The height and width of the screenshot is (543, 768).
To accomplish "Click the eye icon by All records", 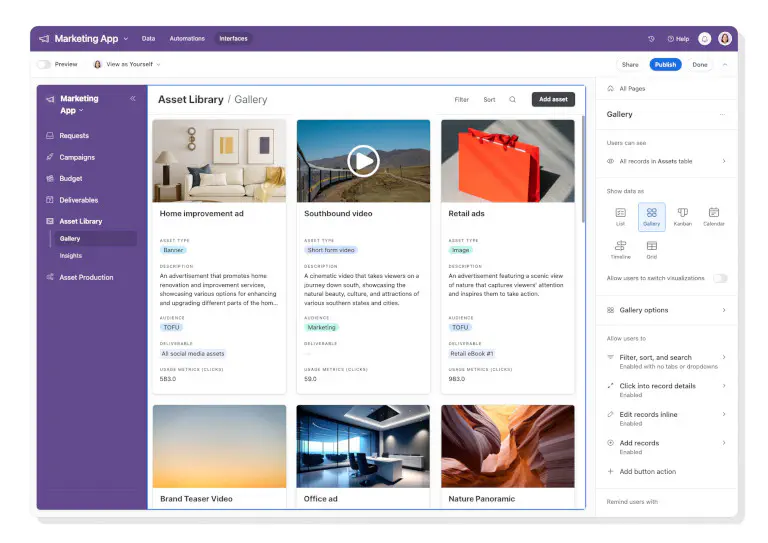I will point(610,161).
